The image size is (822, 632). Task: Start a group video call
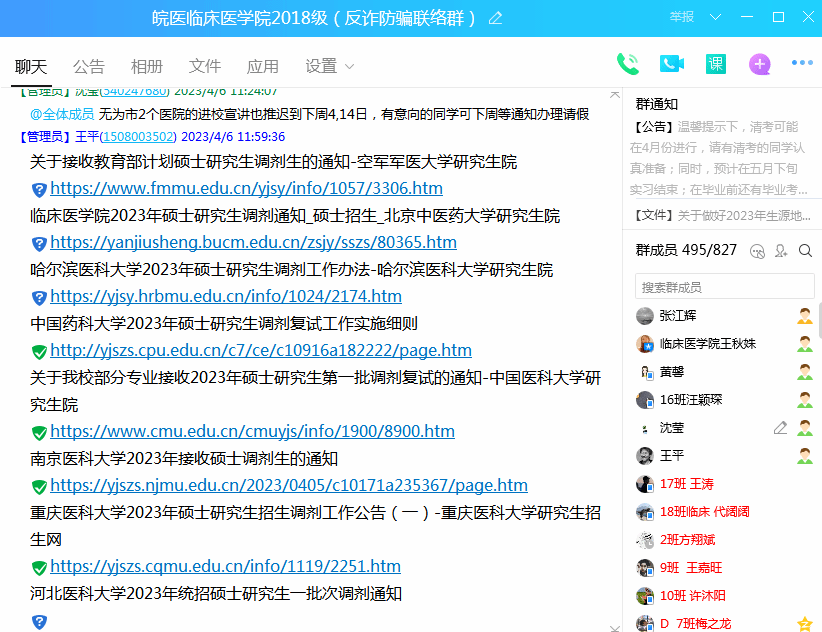click(x=672, y=65)
